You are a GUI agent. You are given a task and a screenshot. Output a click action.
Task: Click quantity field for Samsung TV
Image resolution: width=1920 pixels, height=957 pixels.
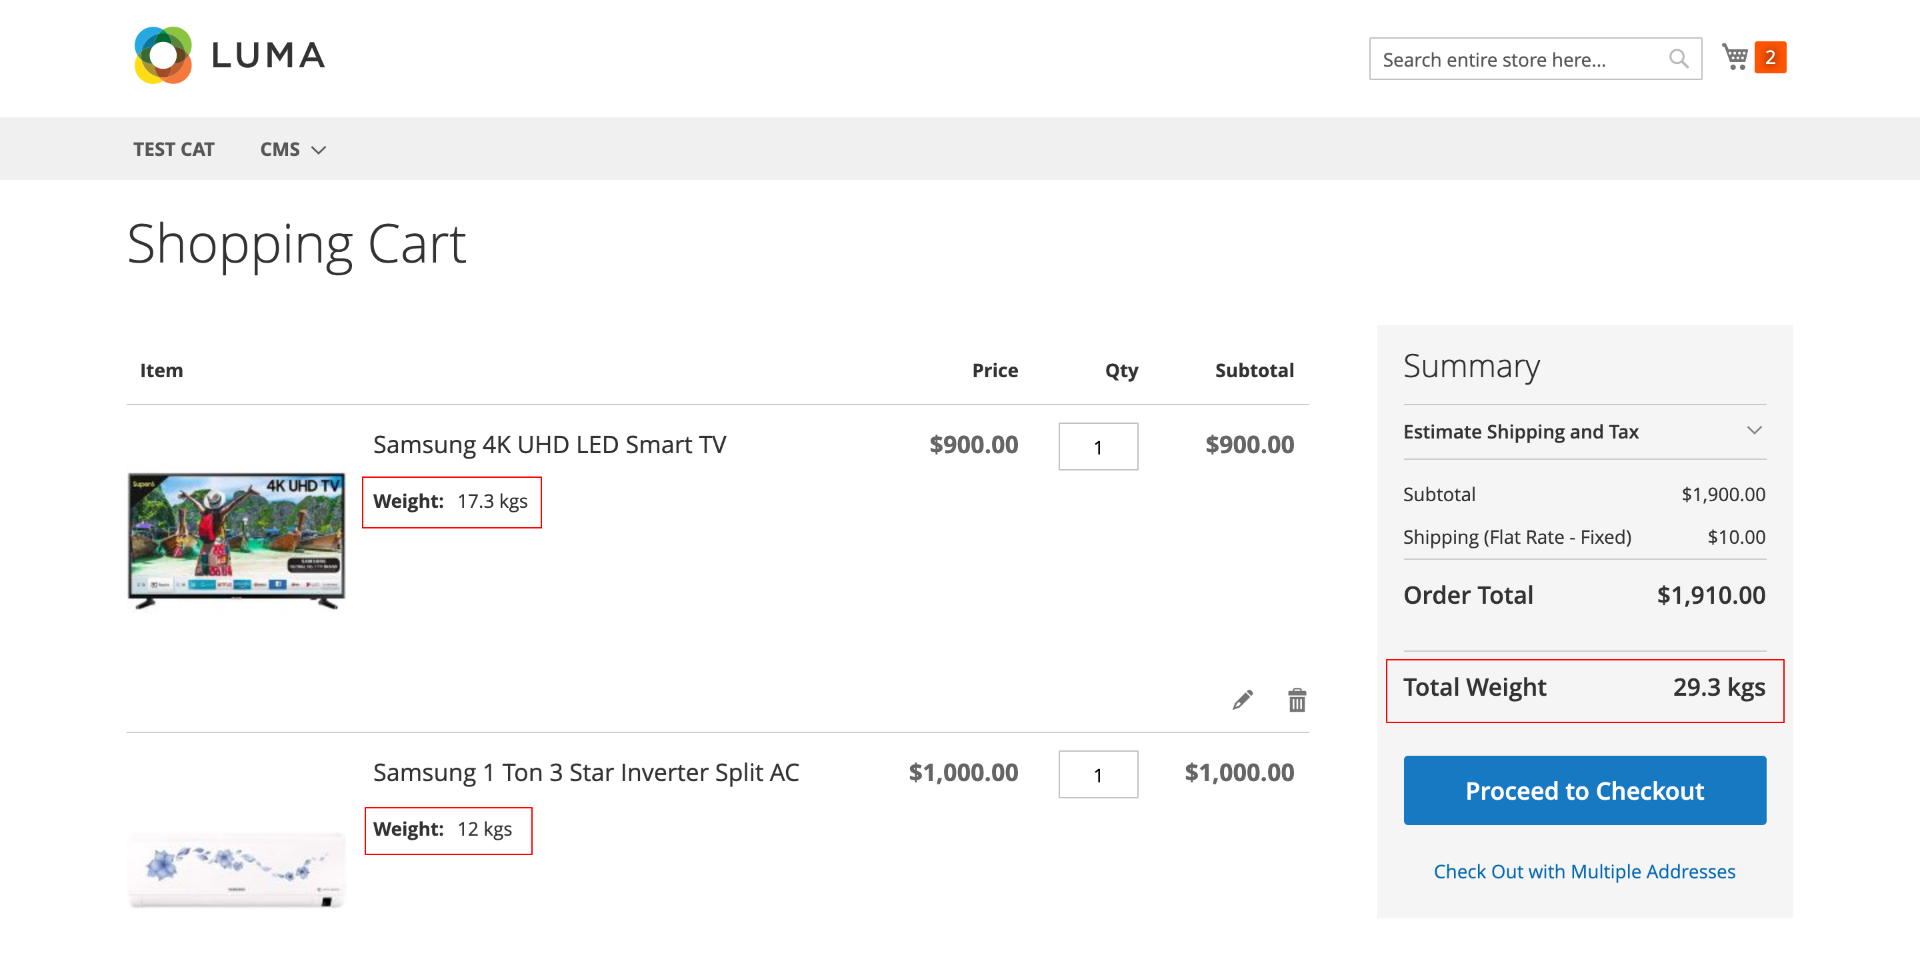point(1098,446)
